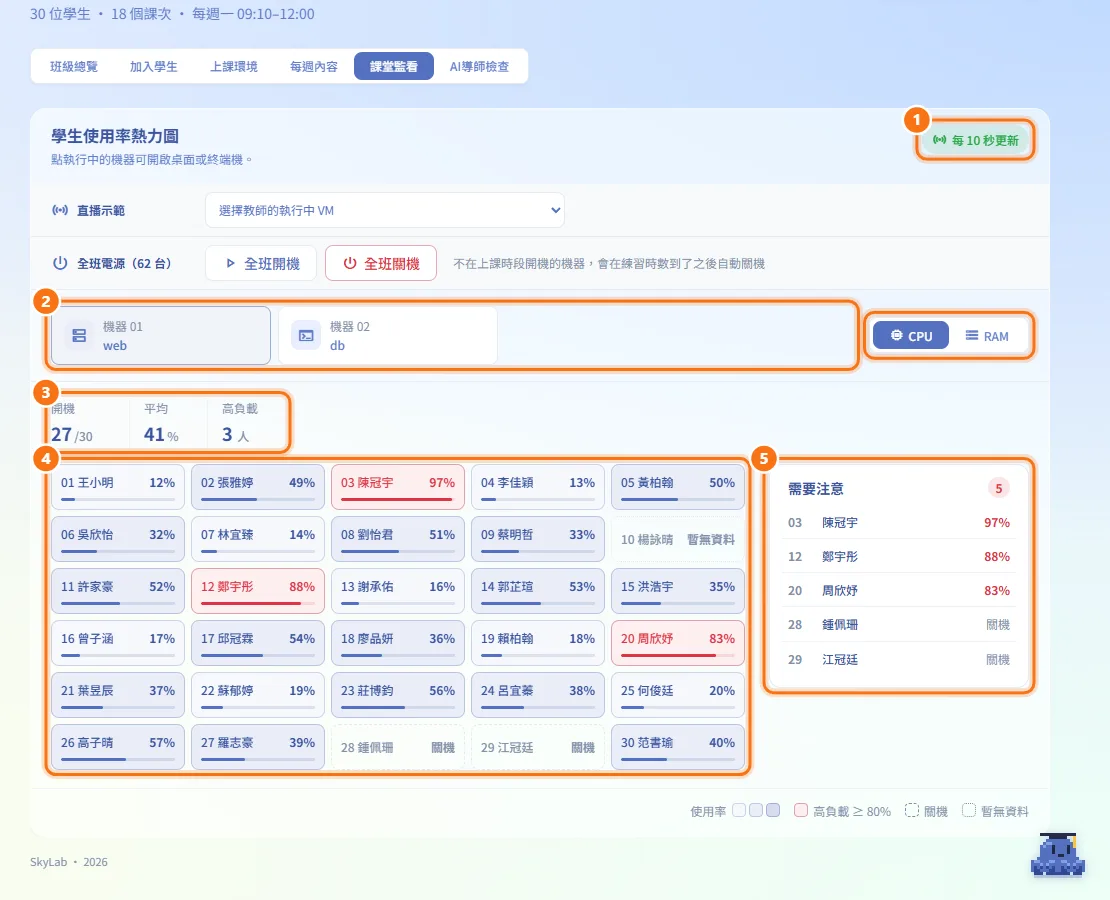Click the chip icon on the CPU toggle
This screenshot has width=1110, height=900.
click(896, 336)
